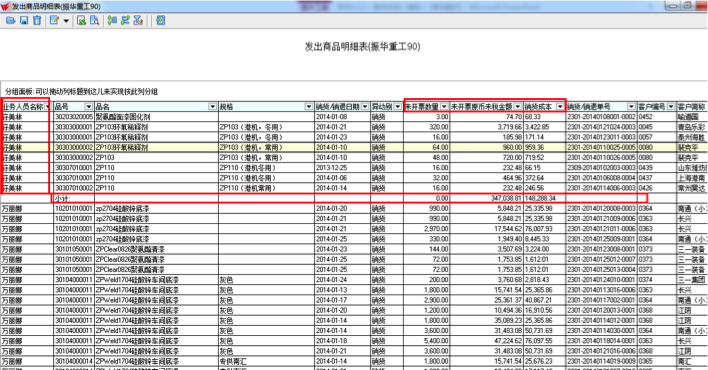Screen dimensions: 708x370
Task: Click the grouping panel hint text area
Action: (x=81, y=92)
